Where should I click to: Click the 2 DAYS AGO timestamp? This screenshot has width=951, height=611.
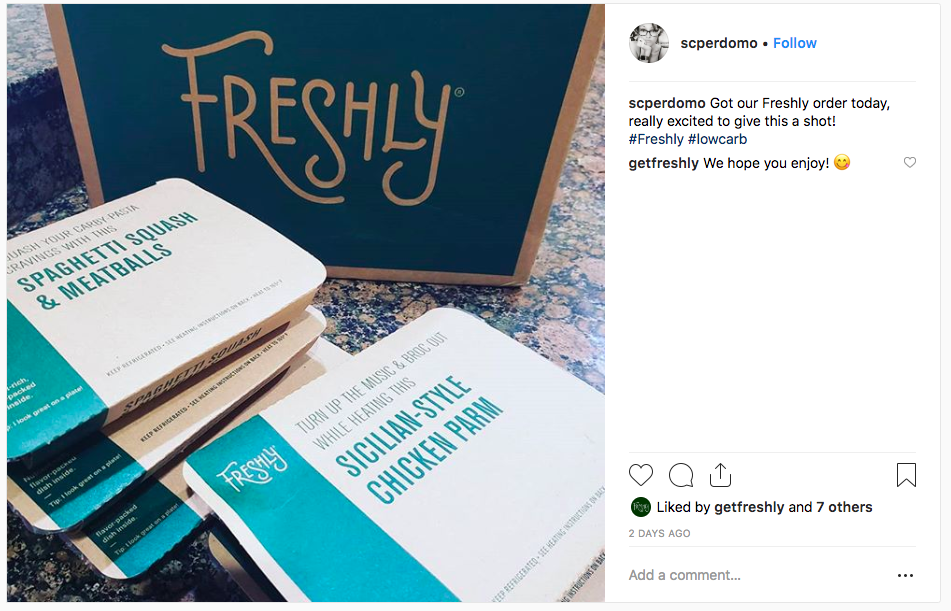pyautogui.click(x=659, y=534)
